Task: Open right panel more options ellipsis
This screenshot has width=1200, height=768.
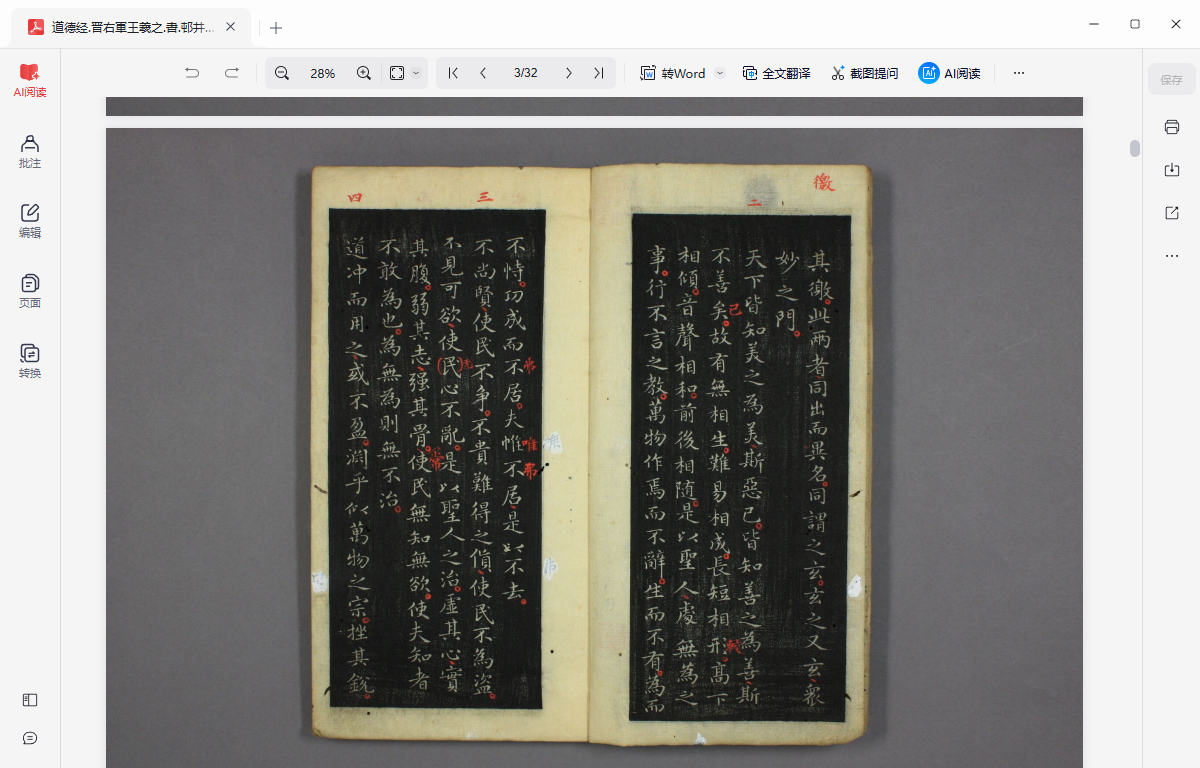Action: pos(1172,256)
